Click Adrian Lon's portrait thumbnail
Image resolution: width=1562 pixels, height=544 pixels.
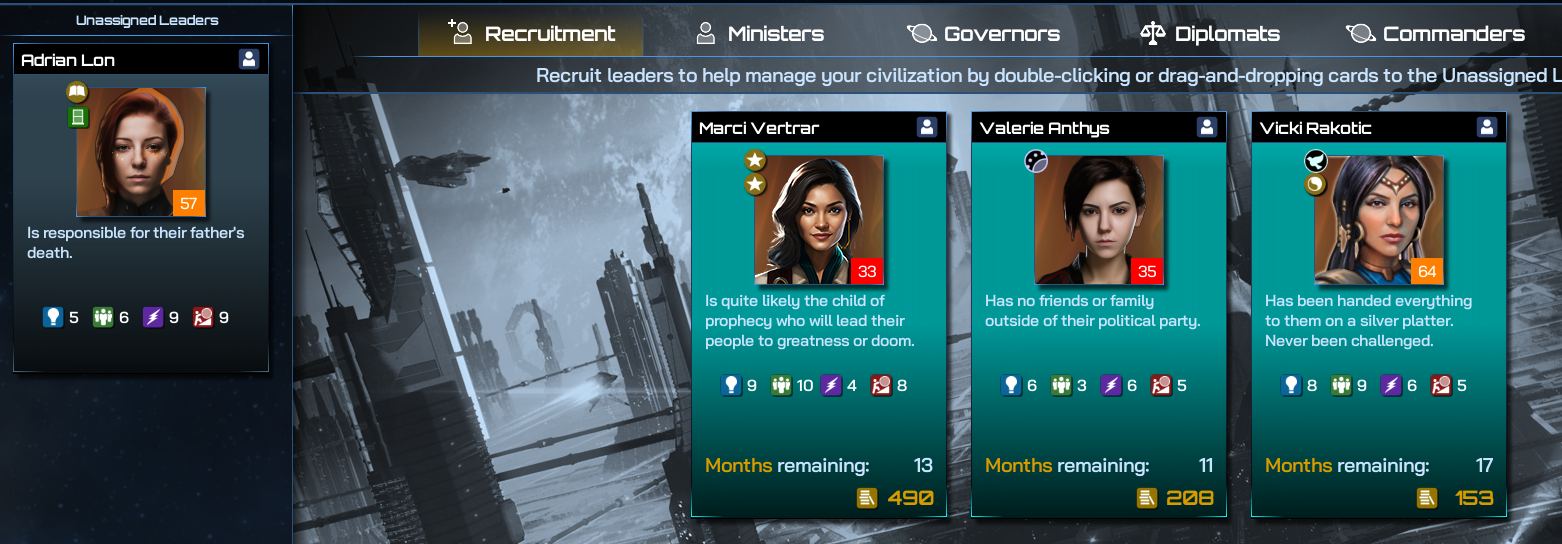141,152
